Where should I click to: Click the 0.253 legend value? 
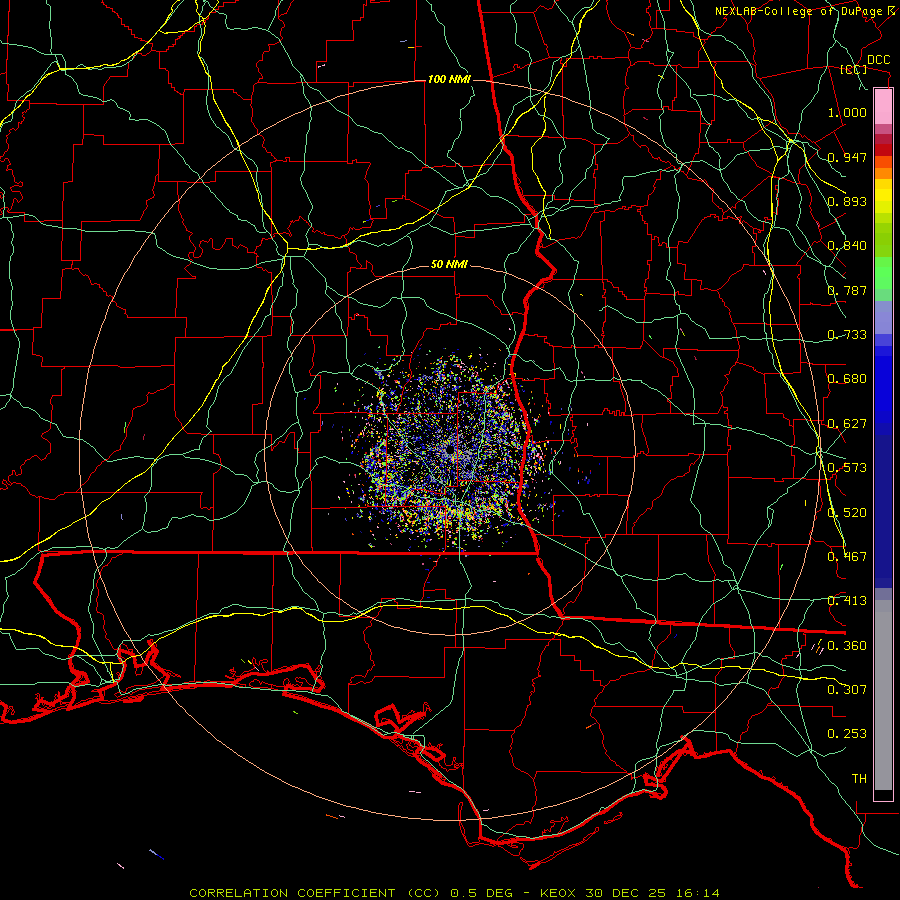(x=847, y=734)
